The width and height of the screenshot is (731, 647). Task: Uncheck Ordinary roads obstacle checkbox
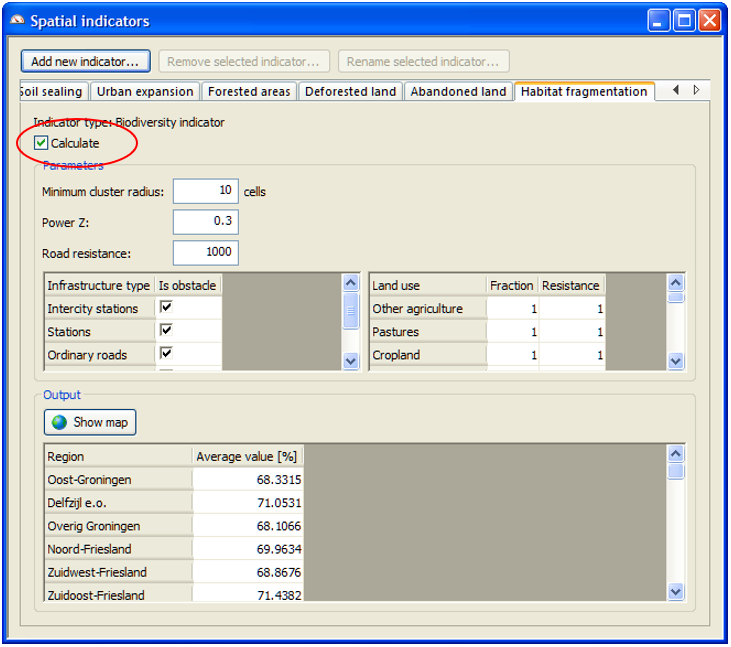pyautogui.click(x=167, y=353)
